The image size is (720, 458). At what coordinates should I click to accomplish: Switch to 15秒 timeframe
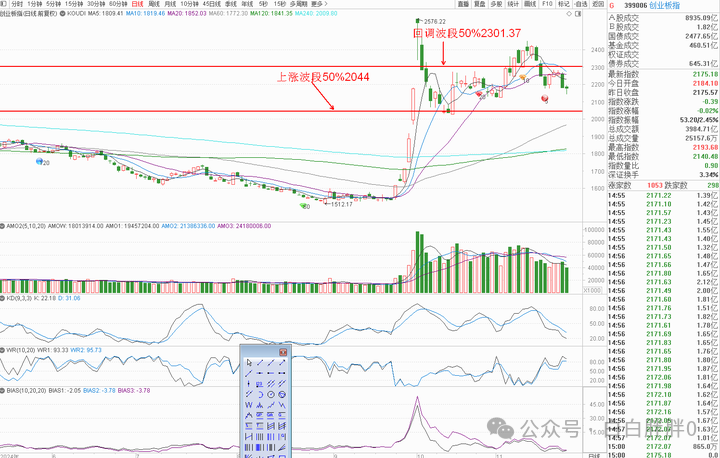click(280, 4)
